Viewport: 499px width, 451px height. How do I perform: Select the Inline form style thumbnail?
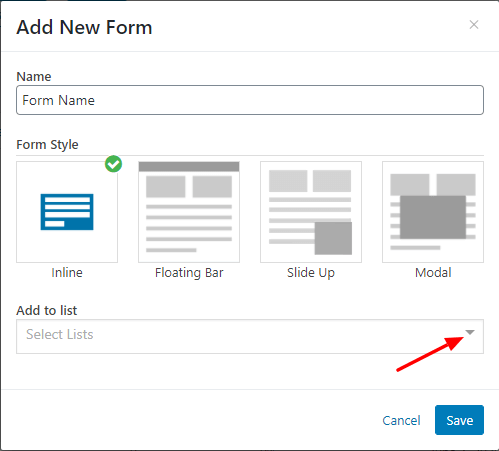[x=67, y=212]
